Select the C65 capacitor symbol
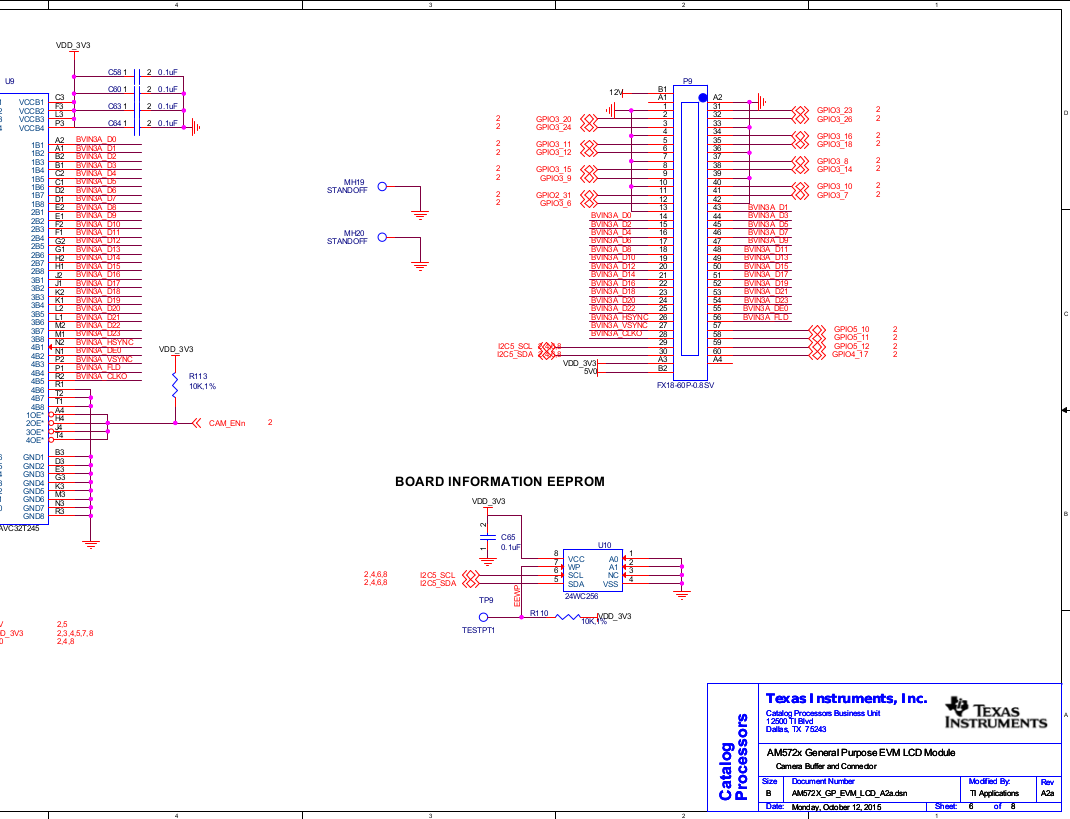The image size is (1070, 819). 487,537
